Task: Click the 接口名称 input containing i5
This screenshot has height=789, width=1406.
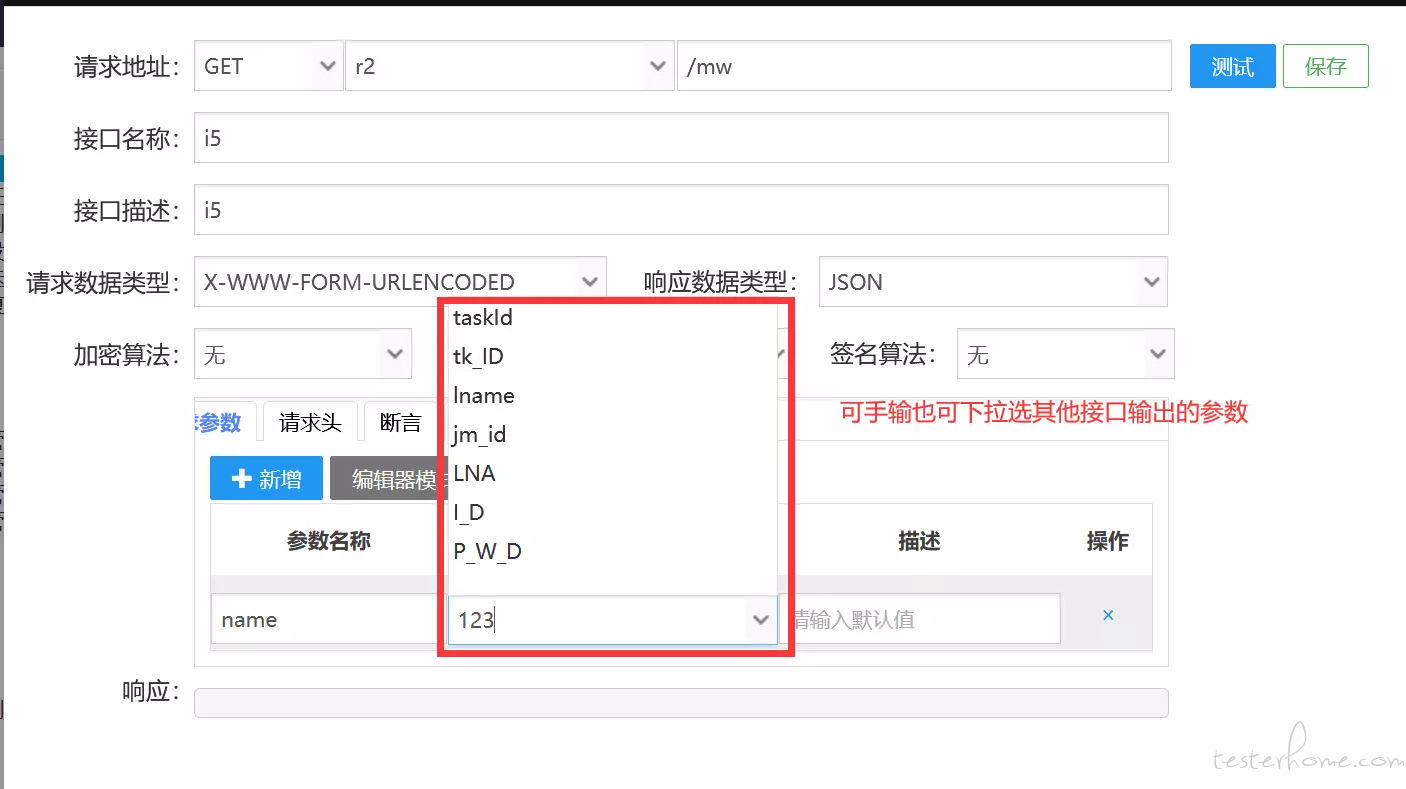Action: click(681, 138)
